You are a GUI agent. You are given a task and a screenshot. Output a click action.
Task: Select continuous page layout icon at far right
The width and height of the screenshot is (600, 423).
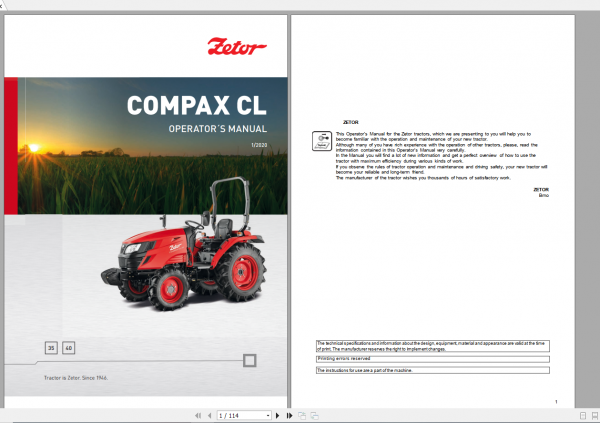coord(595,415)
